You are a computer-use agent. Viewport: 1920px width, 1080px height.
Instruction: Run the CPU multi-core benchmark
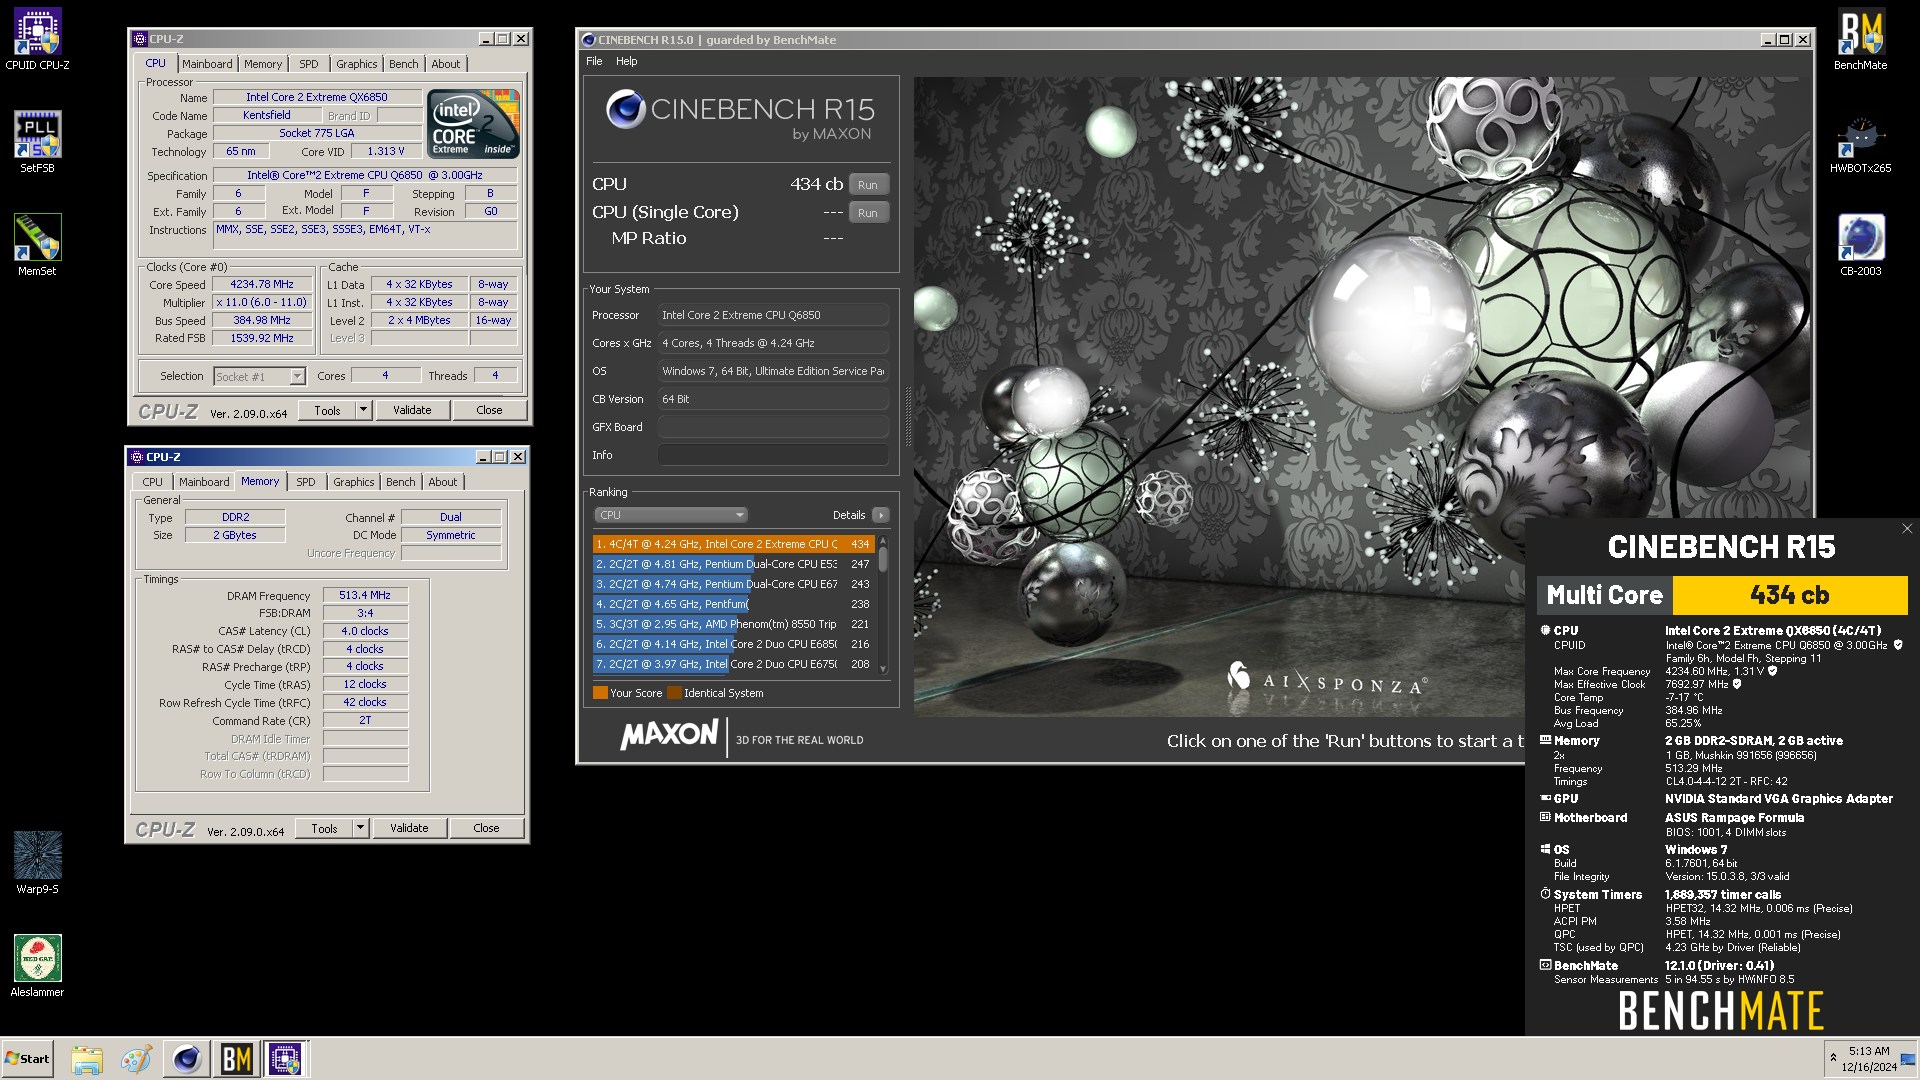pos(868,185)
